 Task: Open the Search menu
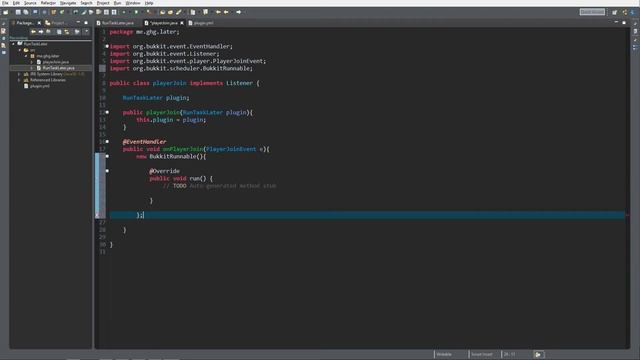(87, 3)
